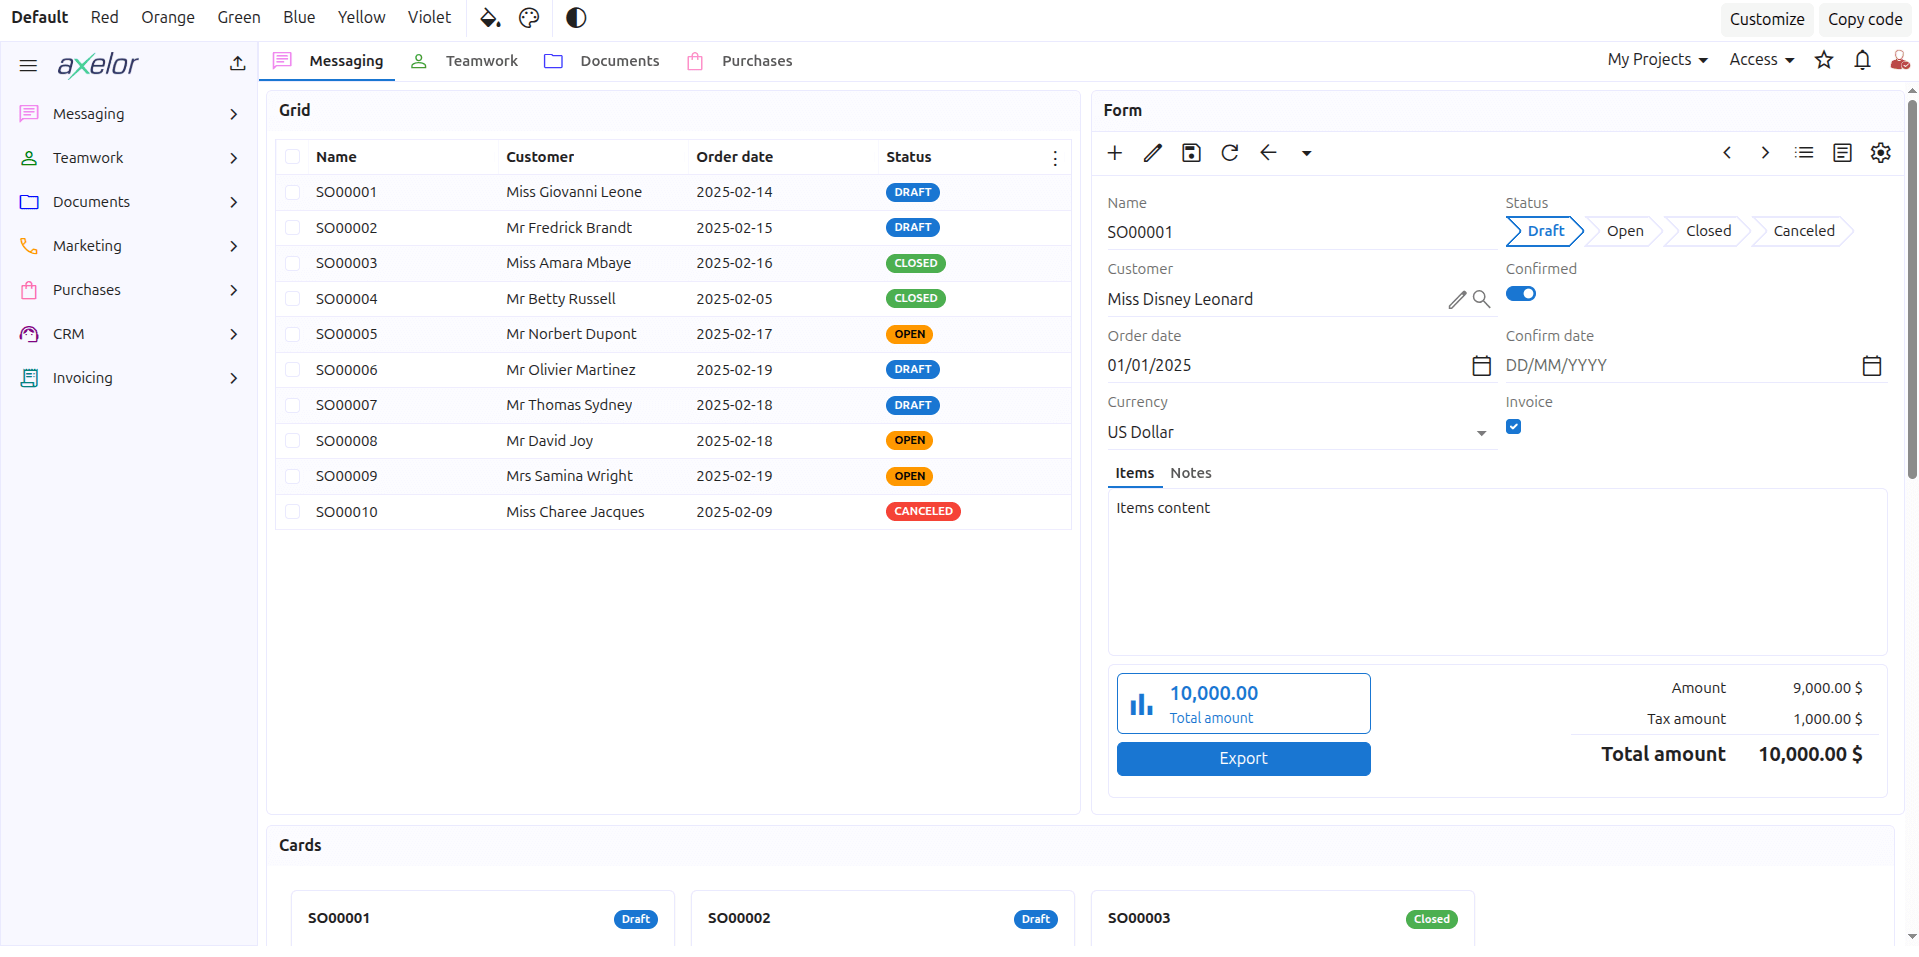Expand CRM in the sidebar
The image size is (1919, 957).
click(233, 334)
